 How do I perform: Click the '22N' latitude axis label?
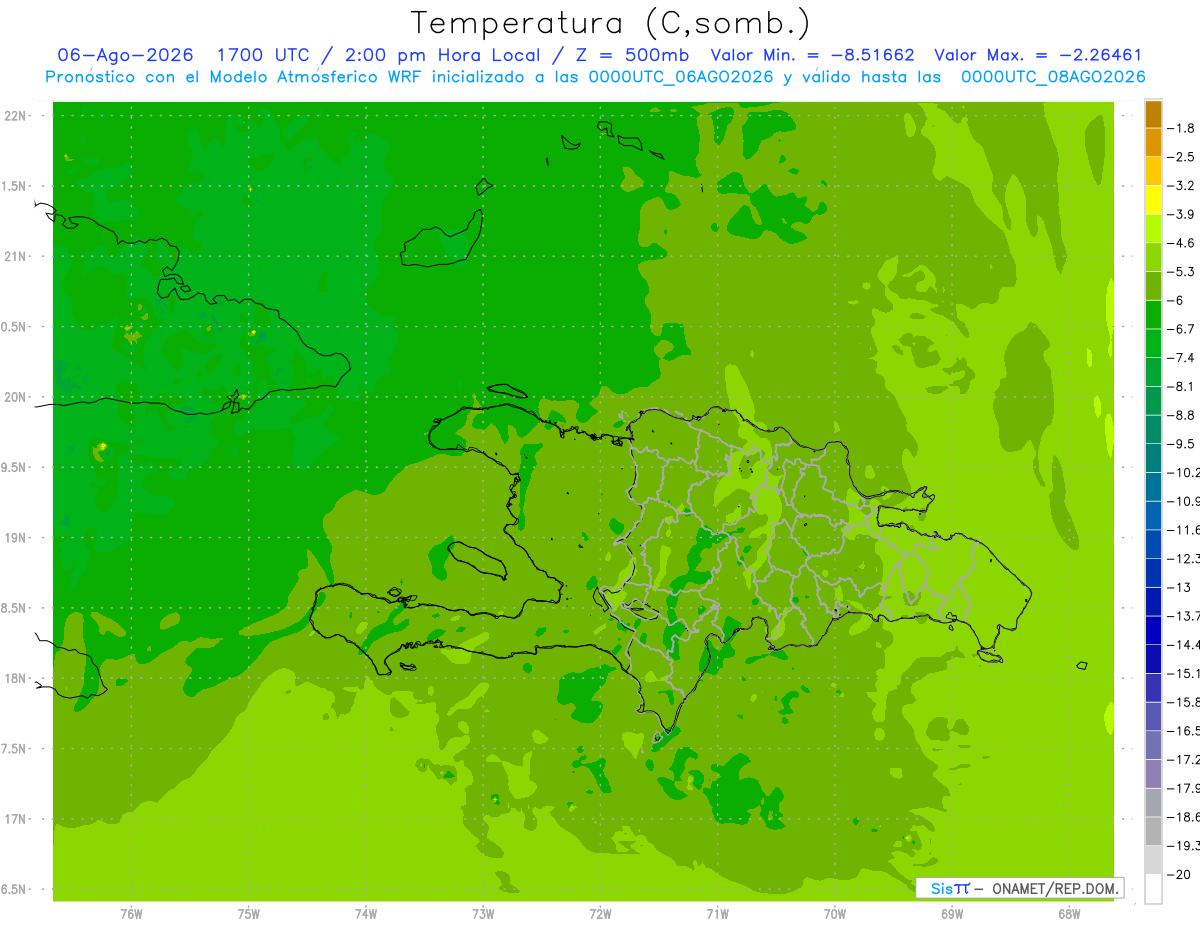(x=16, y=116)
